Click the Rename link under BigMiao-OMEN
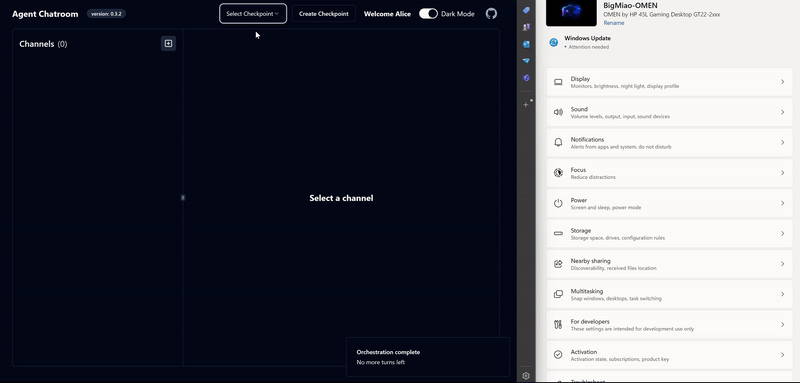Screen dimensions: 800x383 [614, 23]
